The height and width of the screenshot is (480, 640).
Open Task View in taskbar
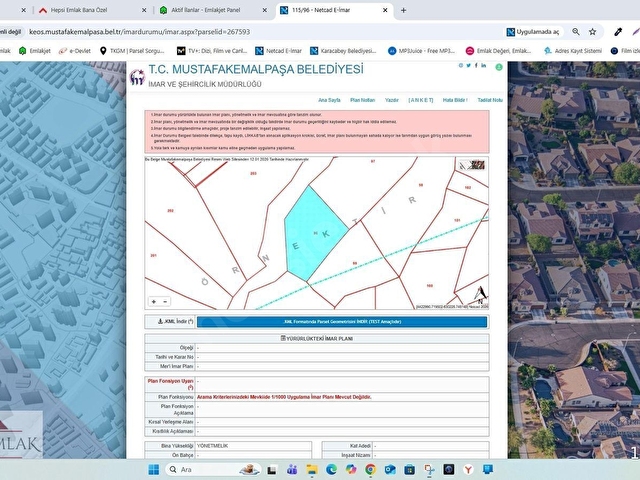click(272, 469)
